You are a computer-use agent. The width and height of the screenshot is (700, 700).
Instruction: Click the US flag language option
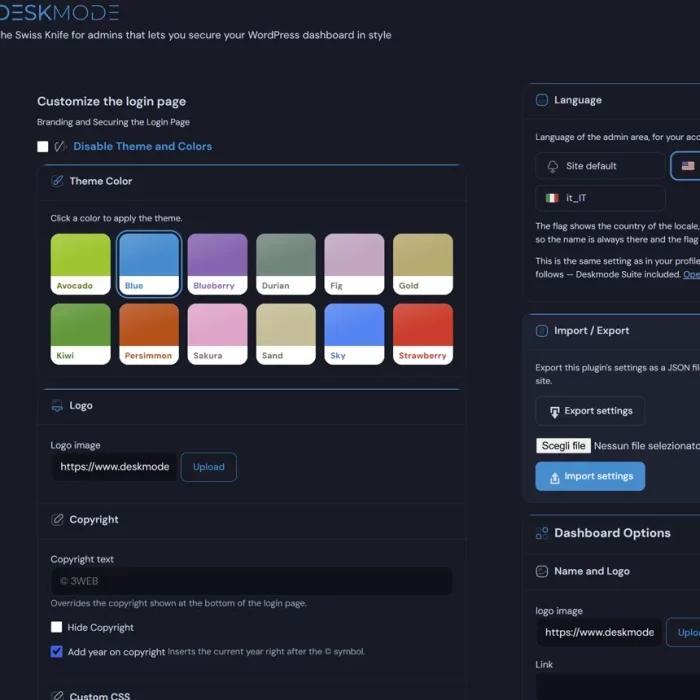coord(688,166)
